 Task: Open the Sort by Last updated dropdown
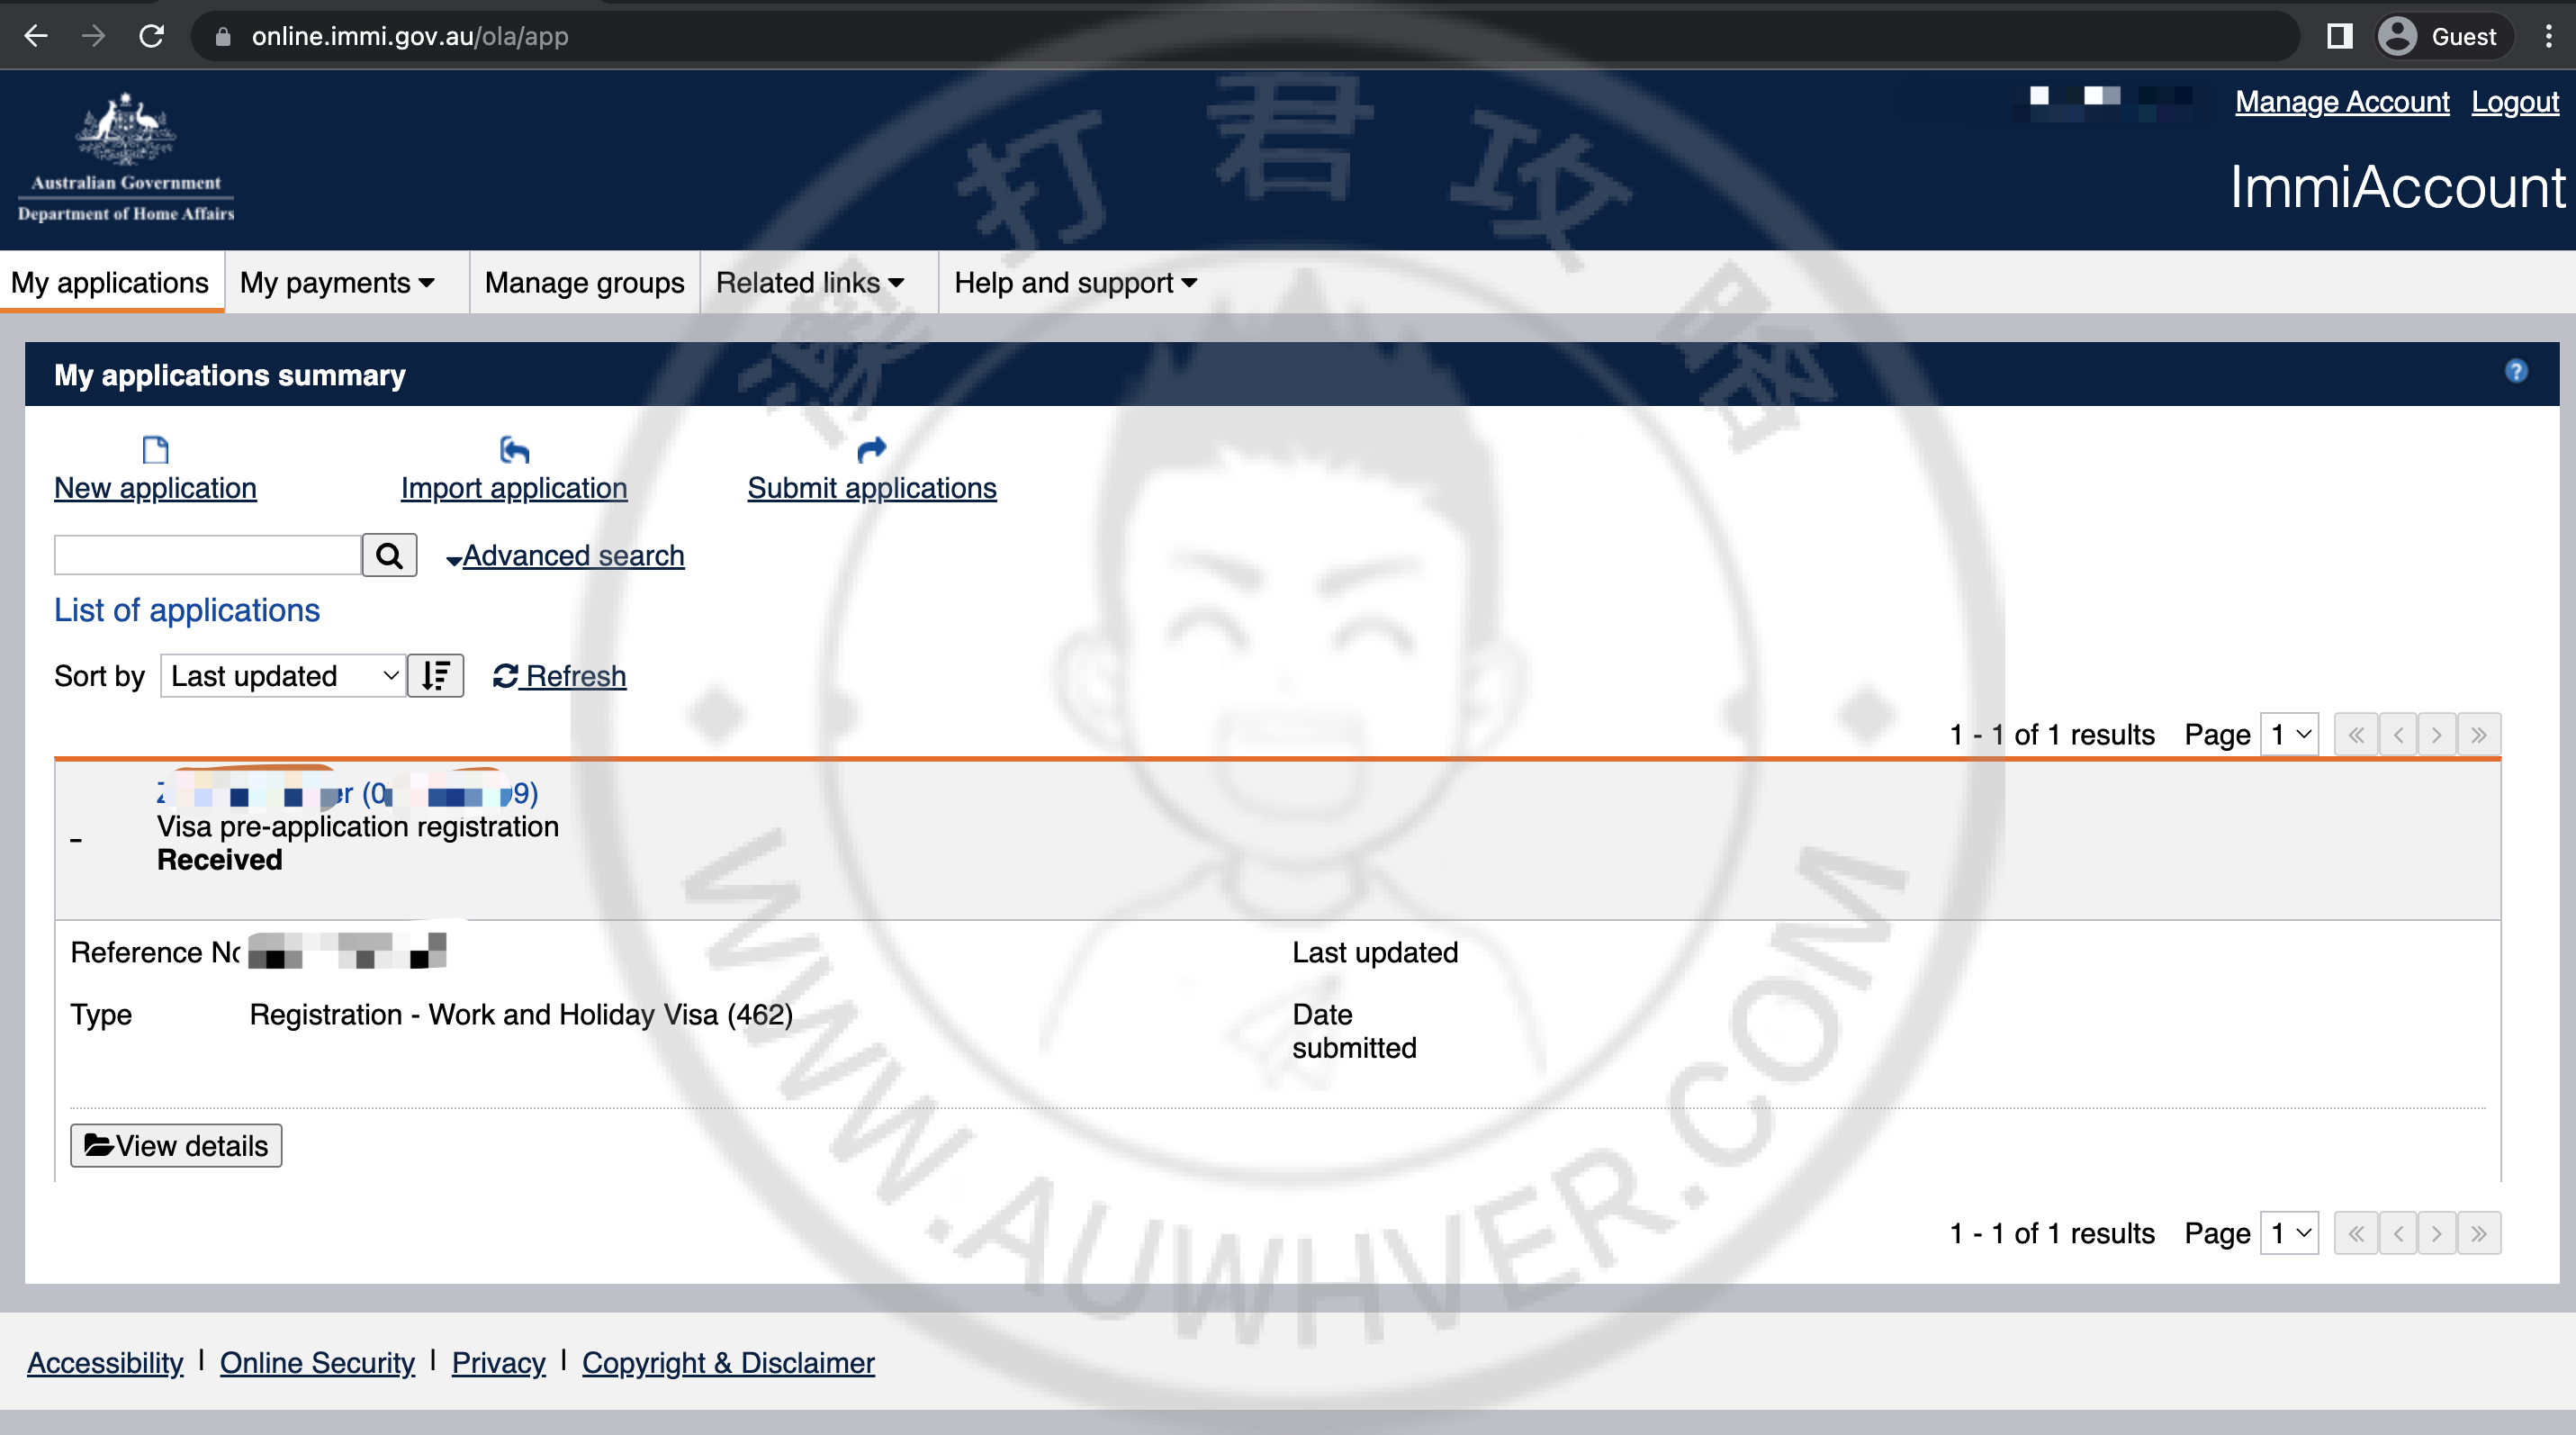(283, 676)
